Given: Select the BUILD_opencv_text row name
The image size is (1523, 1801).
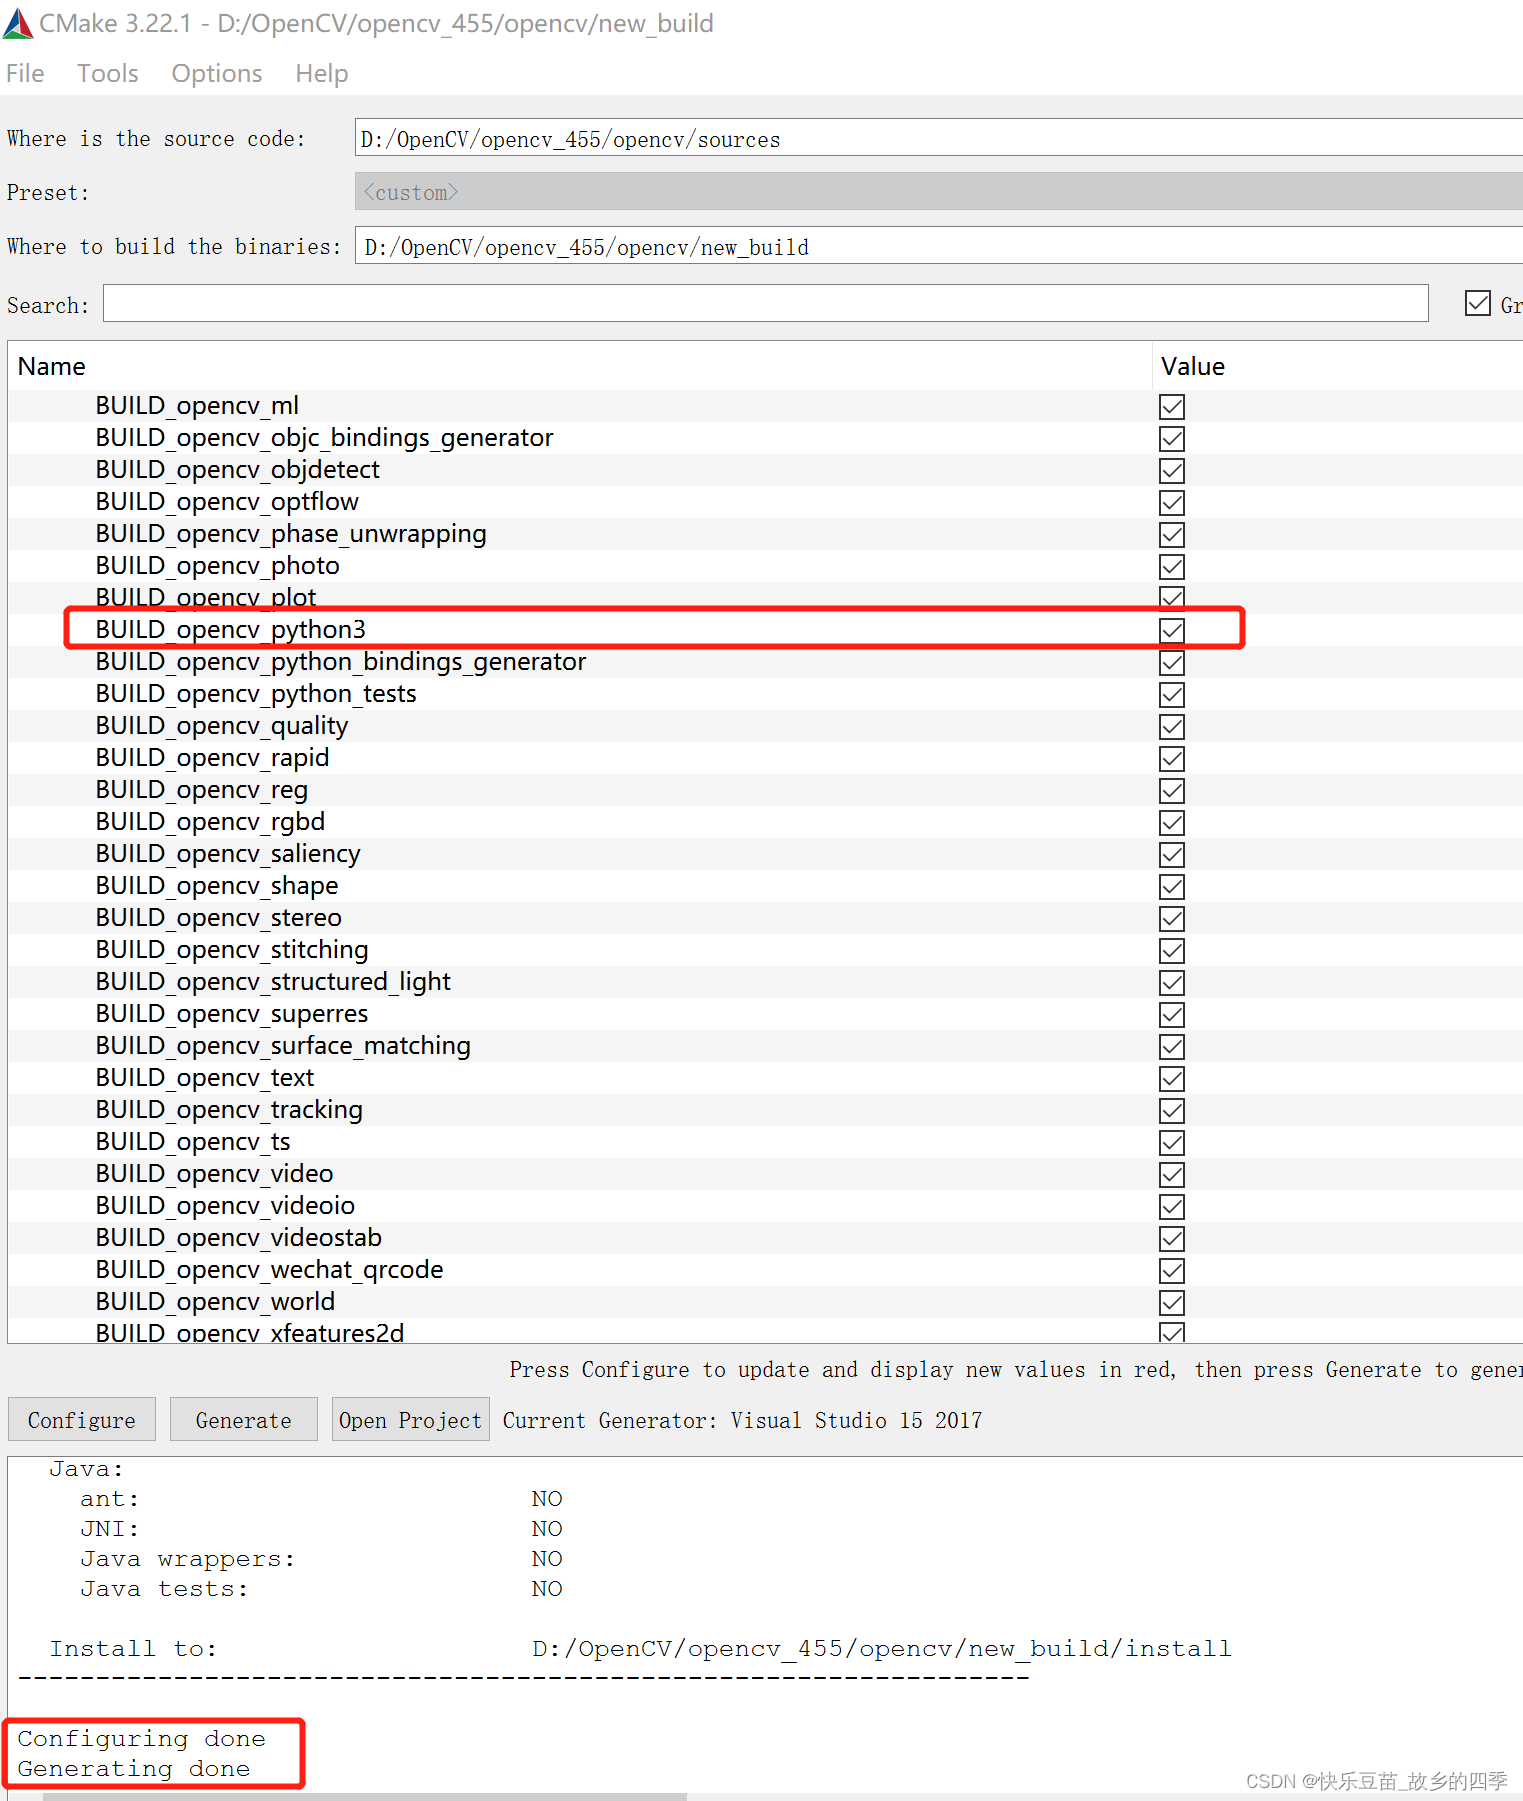Looking at the screenshot, I should tap(205, 1078).
